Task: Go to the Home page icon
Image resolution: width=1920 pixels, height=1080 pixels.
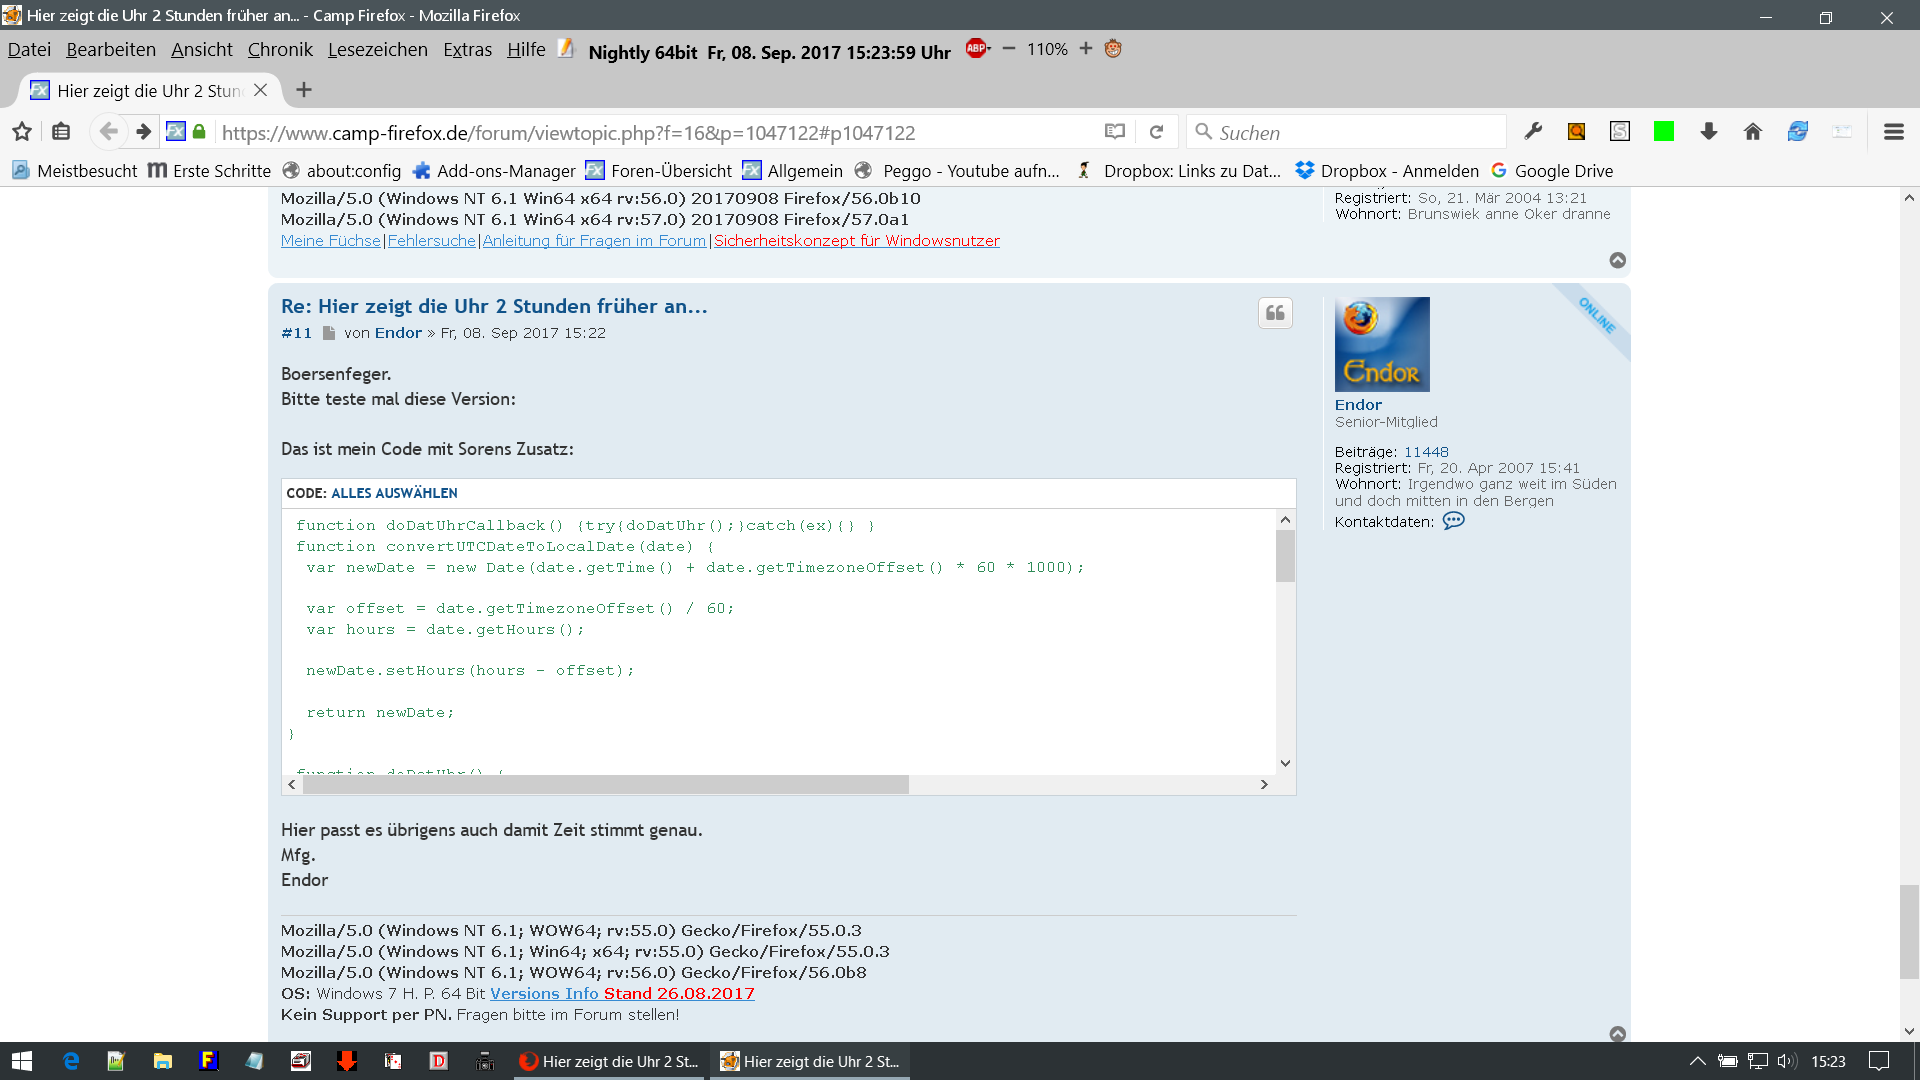Action: pos(1753,131)
